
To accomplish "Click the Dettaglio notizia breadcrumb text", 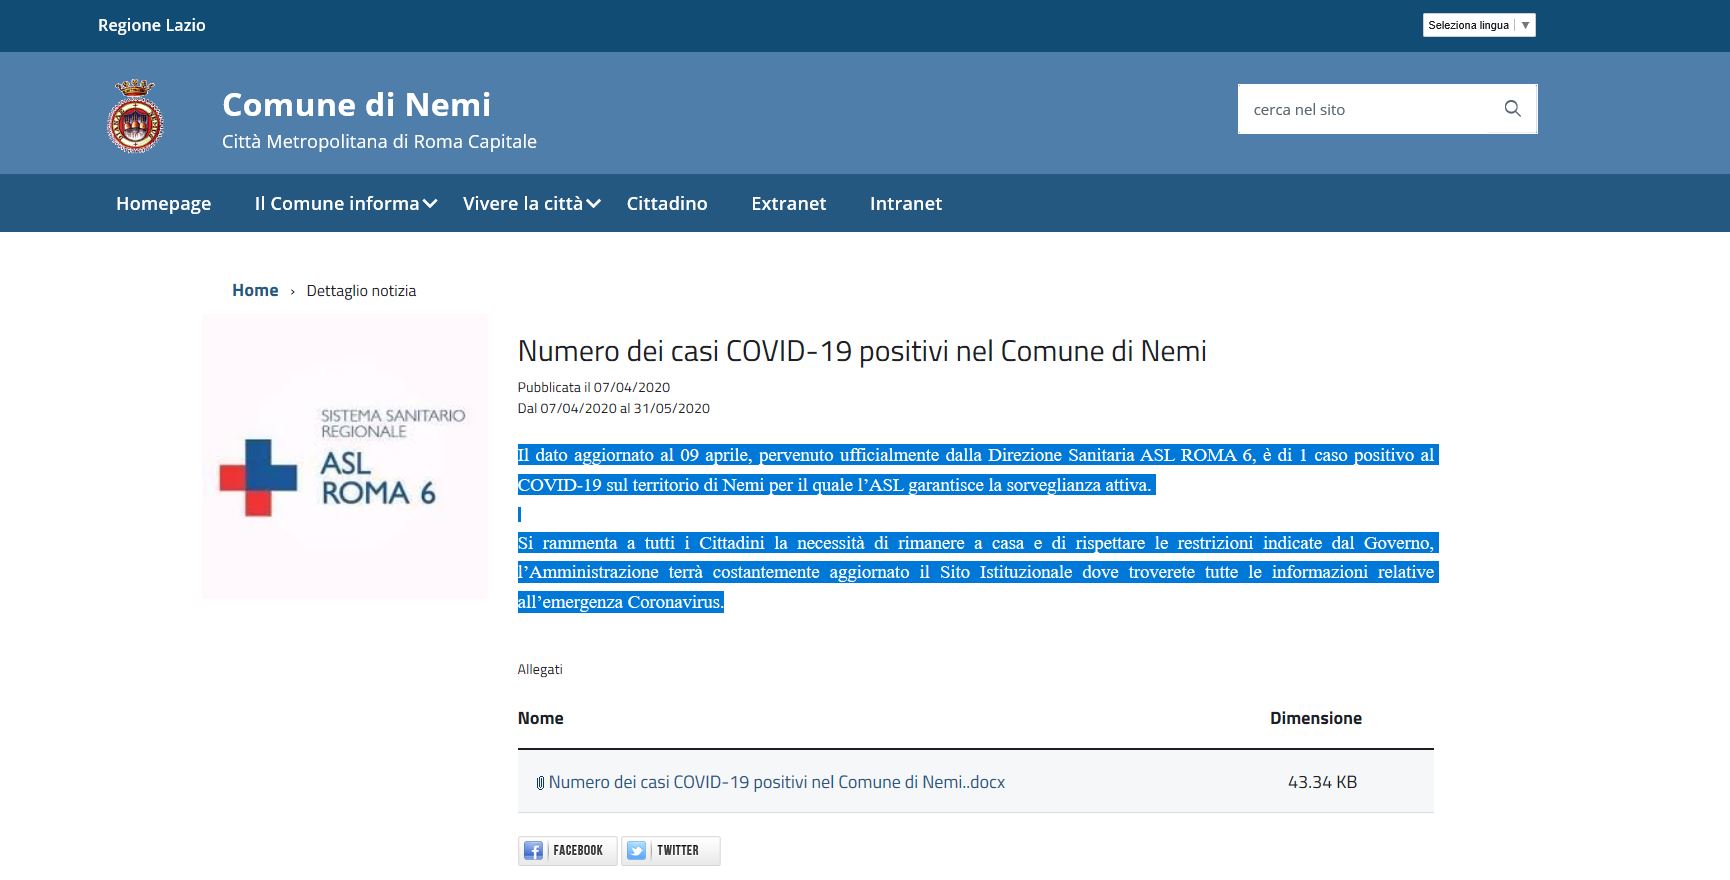I will click(x=361, y=290).
